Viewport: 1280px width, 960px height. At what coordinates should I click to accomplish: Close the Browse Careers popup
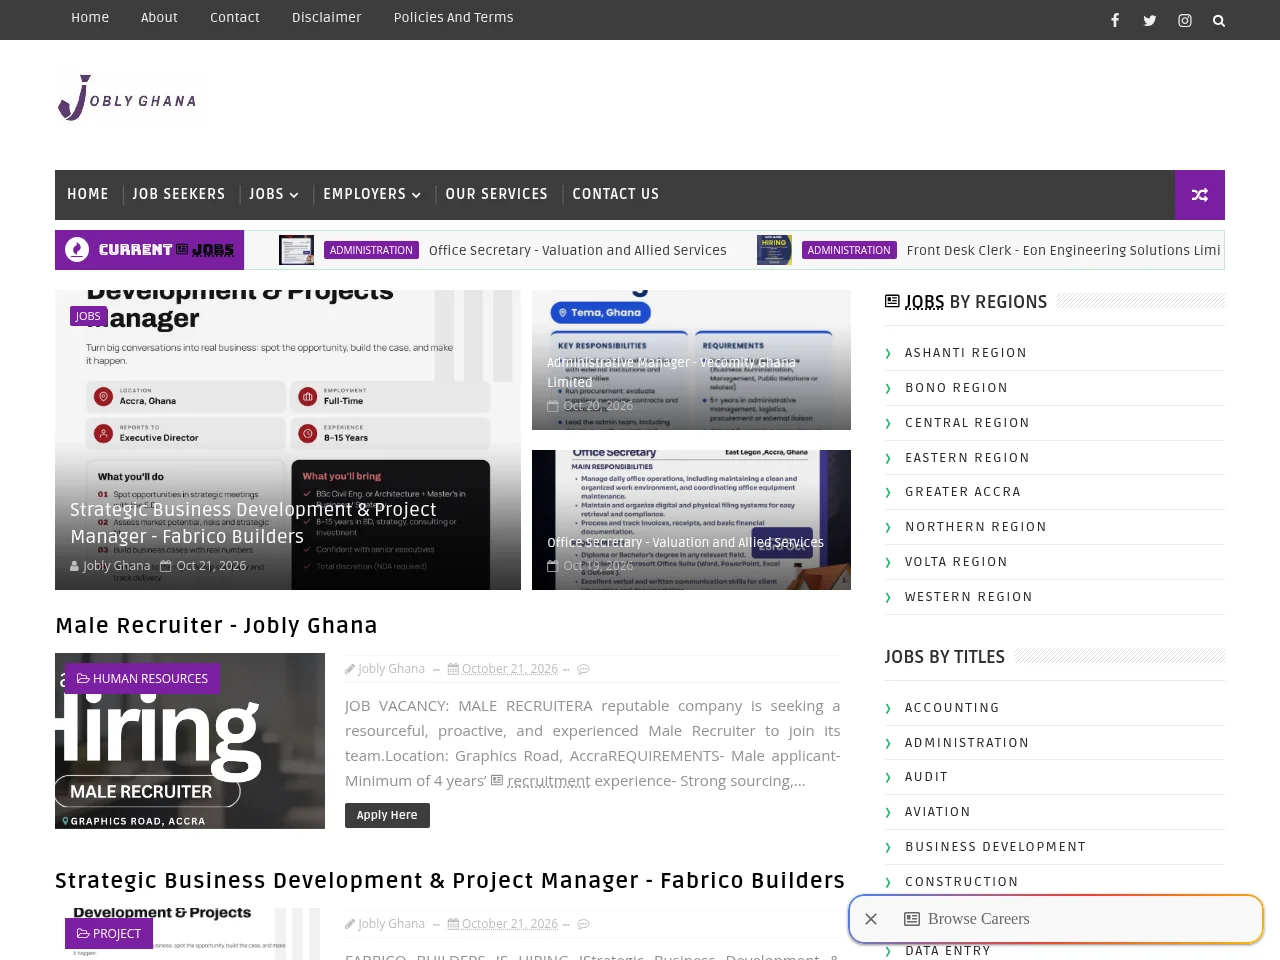(x=871, y=919)
